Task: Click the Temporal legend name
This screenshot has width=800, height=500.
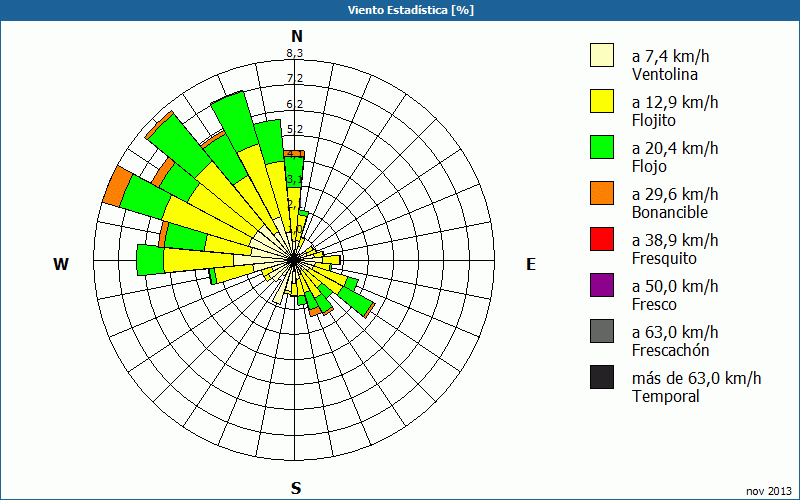Action: (x=665, y=396)
